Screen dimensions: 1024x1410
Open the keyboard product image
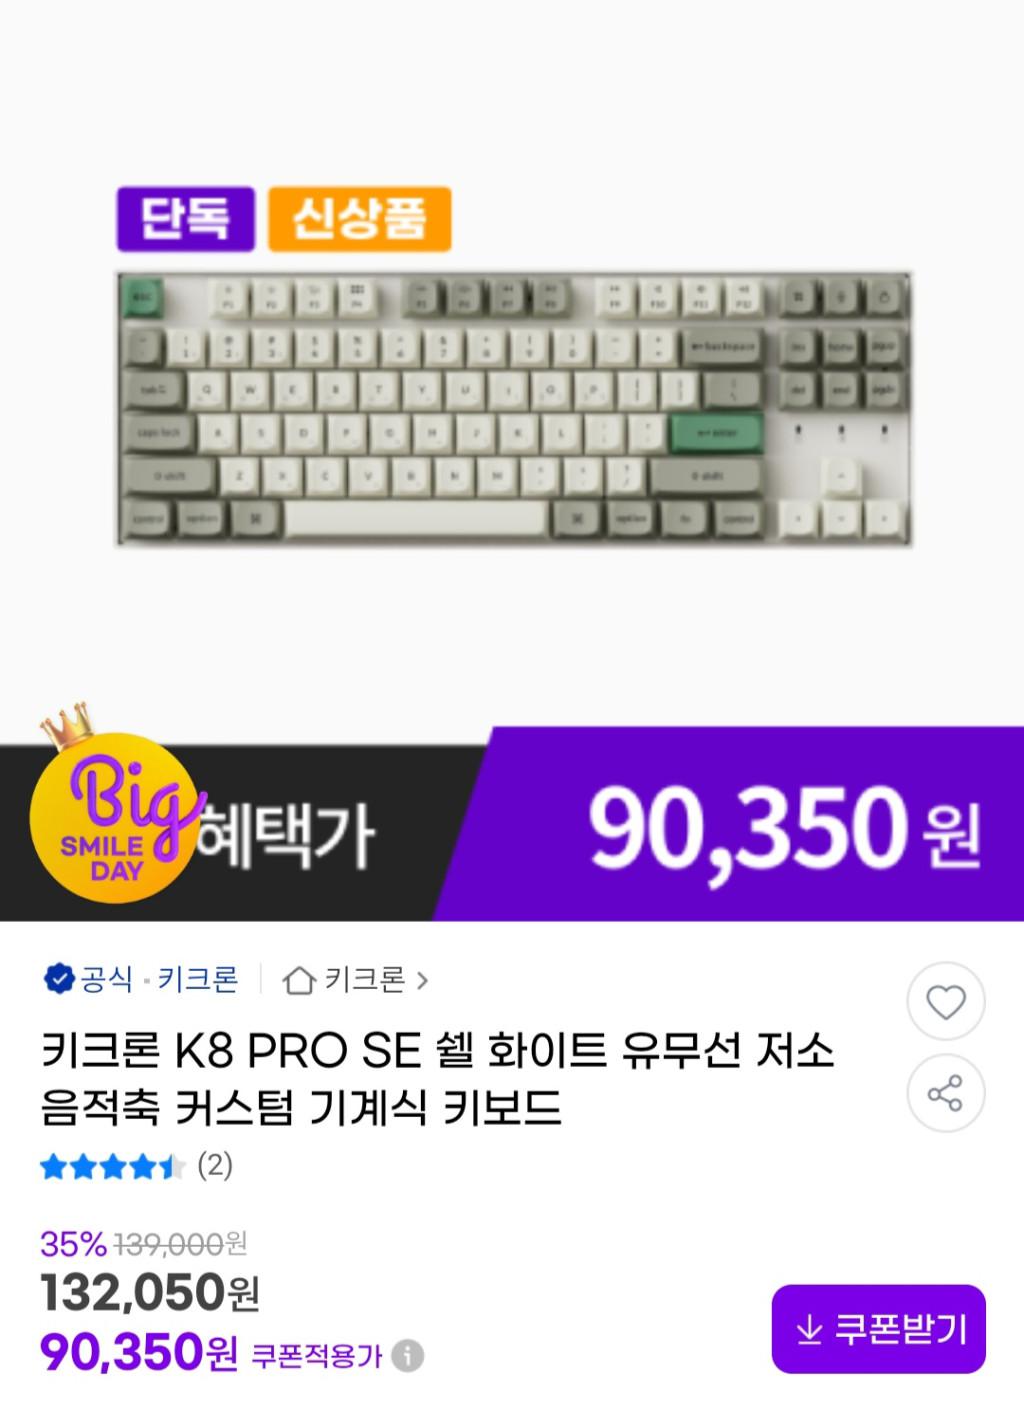(x=514, y=409)
